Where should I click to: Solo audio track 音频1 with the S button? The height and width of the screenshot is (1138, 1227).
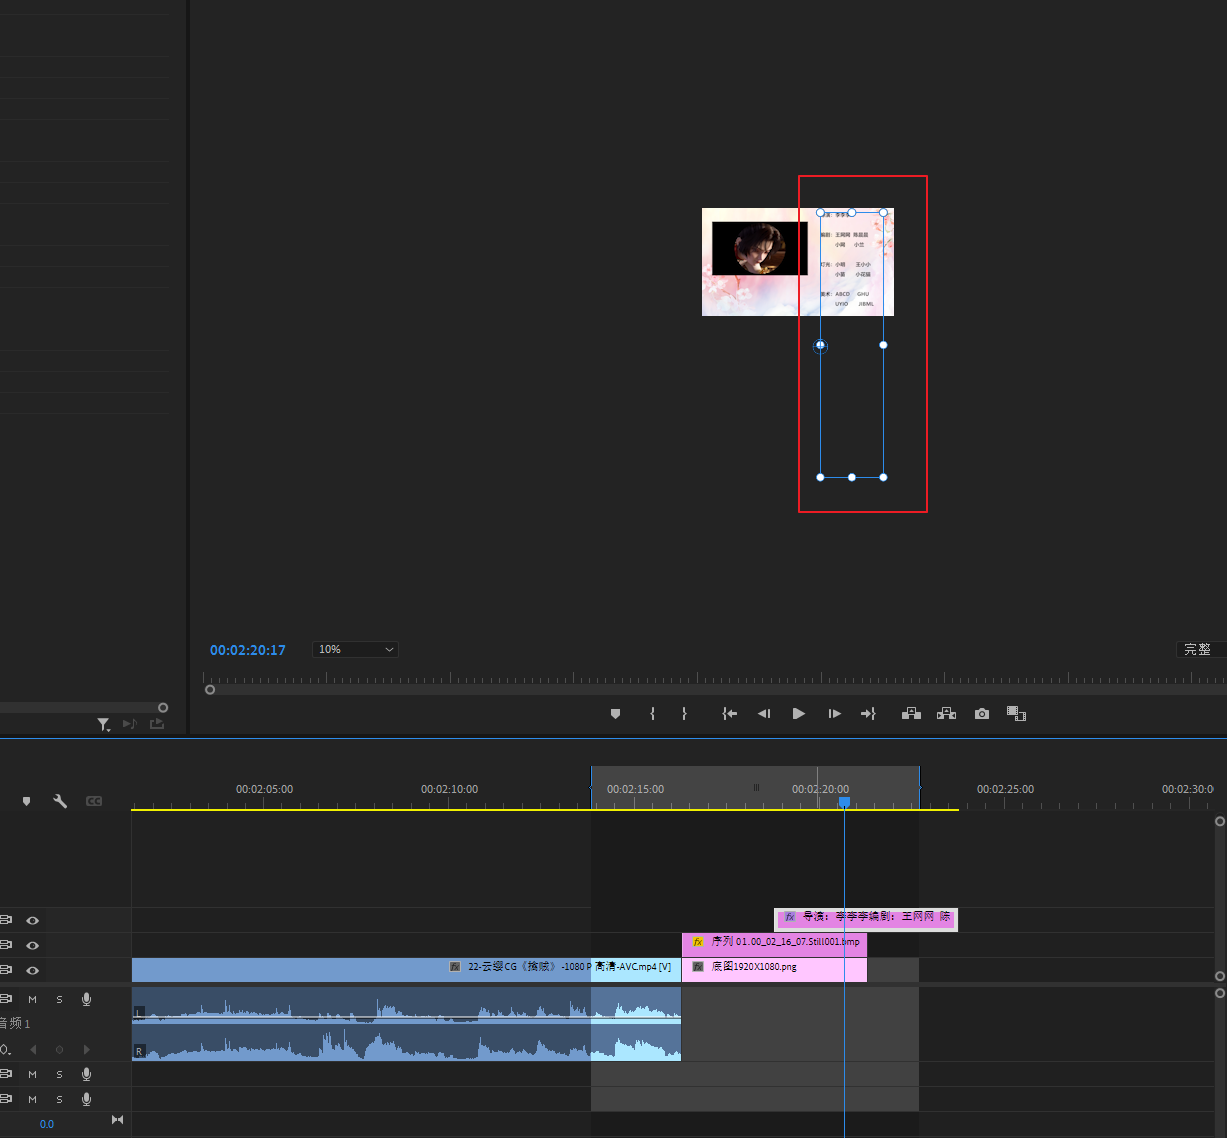click(59, 999)
